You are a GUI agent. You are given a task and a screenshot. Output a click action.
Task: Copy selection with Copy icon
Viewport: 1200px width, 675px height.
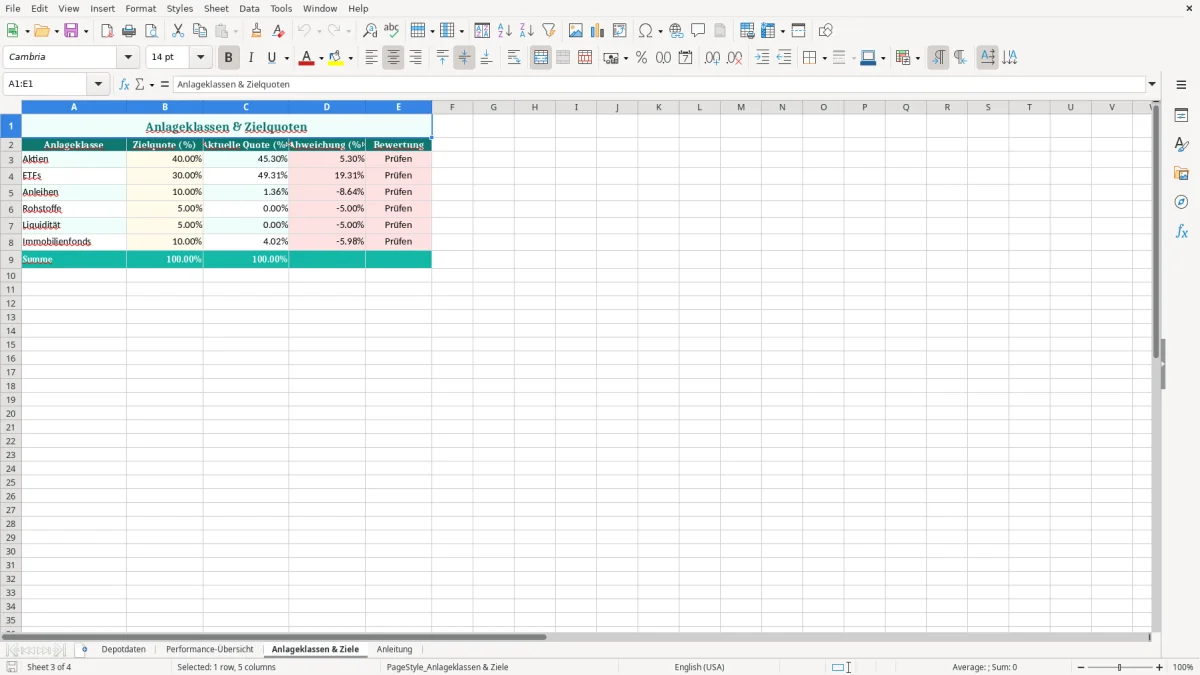pos(200,31)
